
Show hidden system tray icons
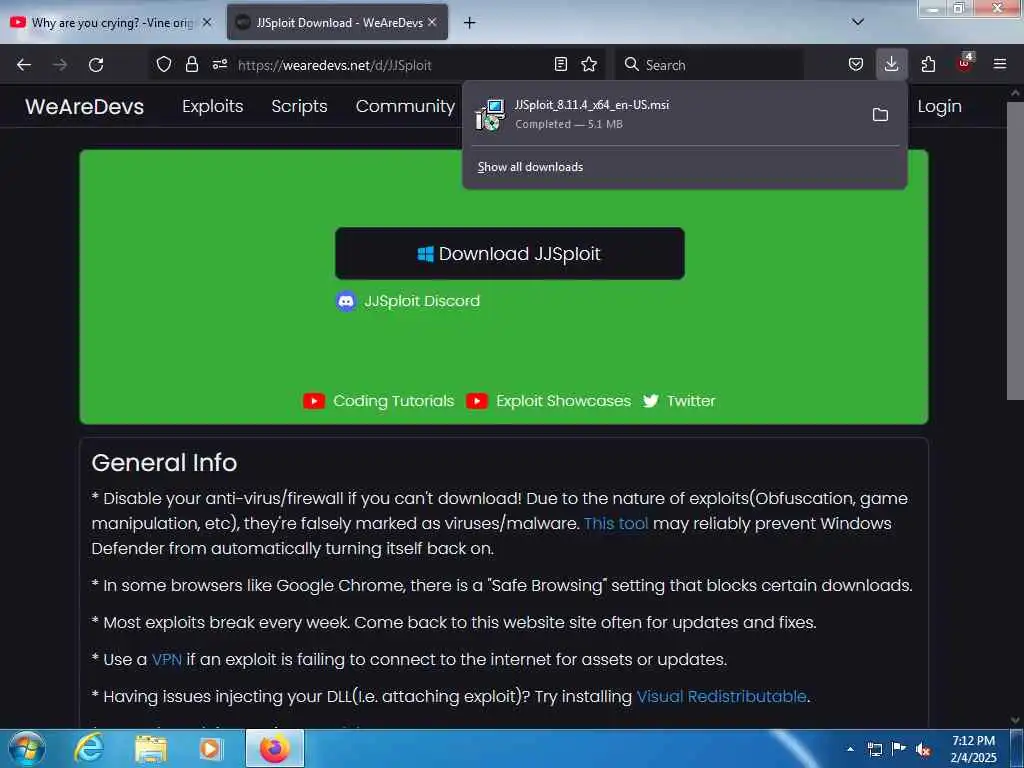click(x=850, y=749)
